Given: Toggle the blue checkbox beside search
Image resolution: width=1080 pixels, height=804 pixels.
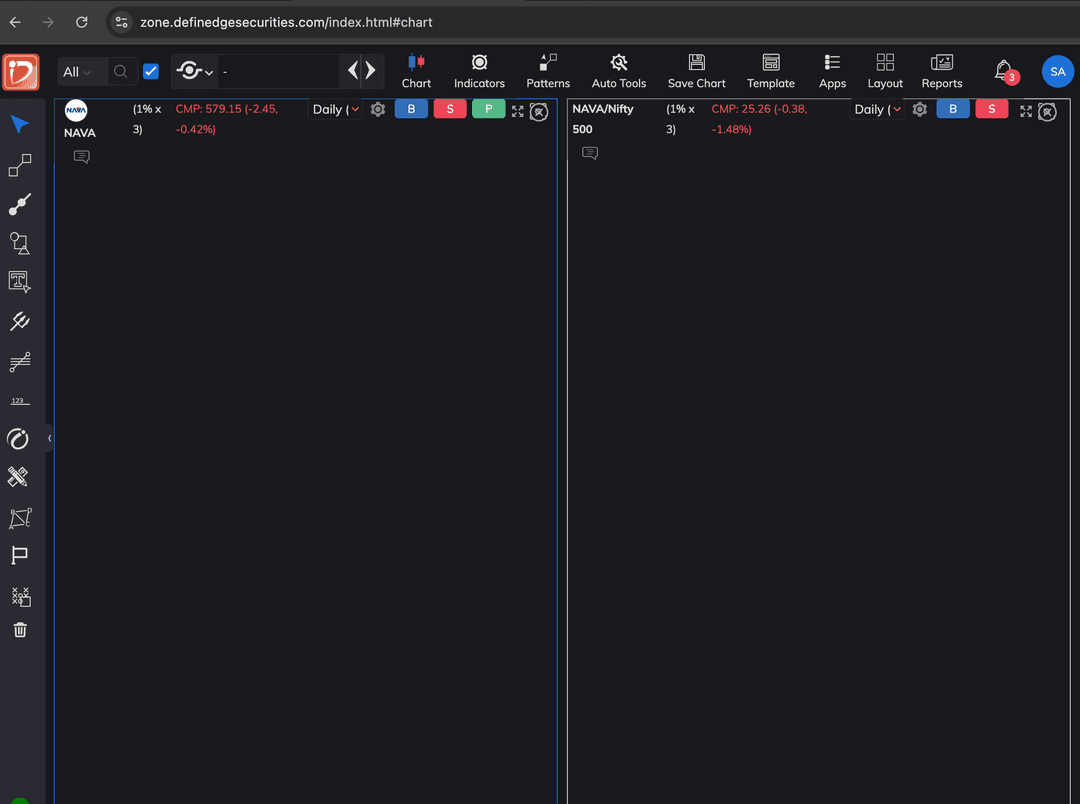Looking at the screenshot, I should point(151,72).
